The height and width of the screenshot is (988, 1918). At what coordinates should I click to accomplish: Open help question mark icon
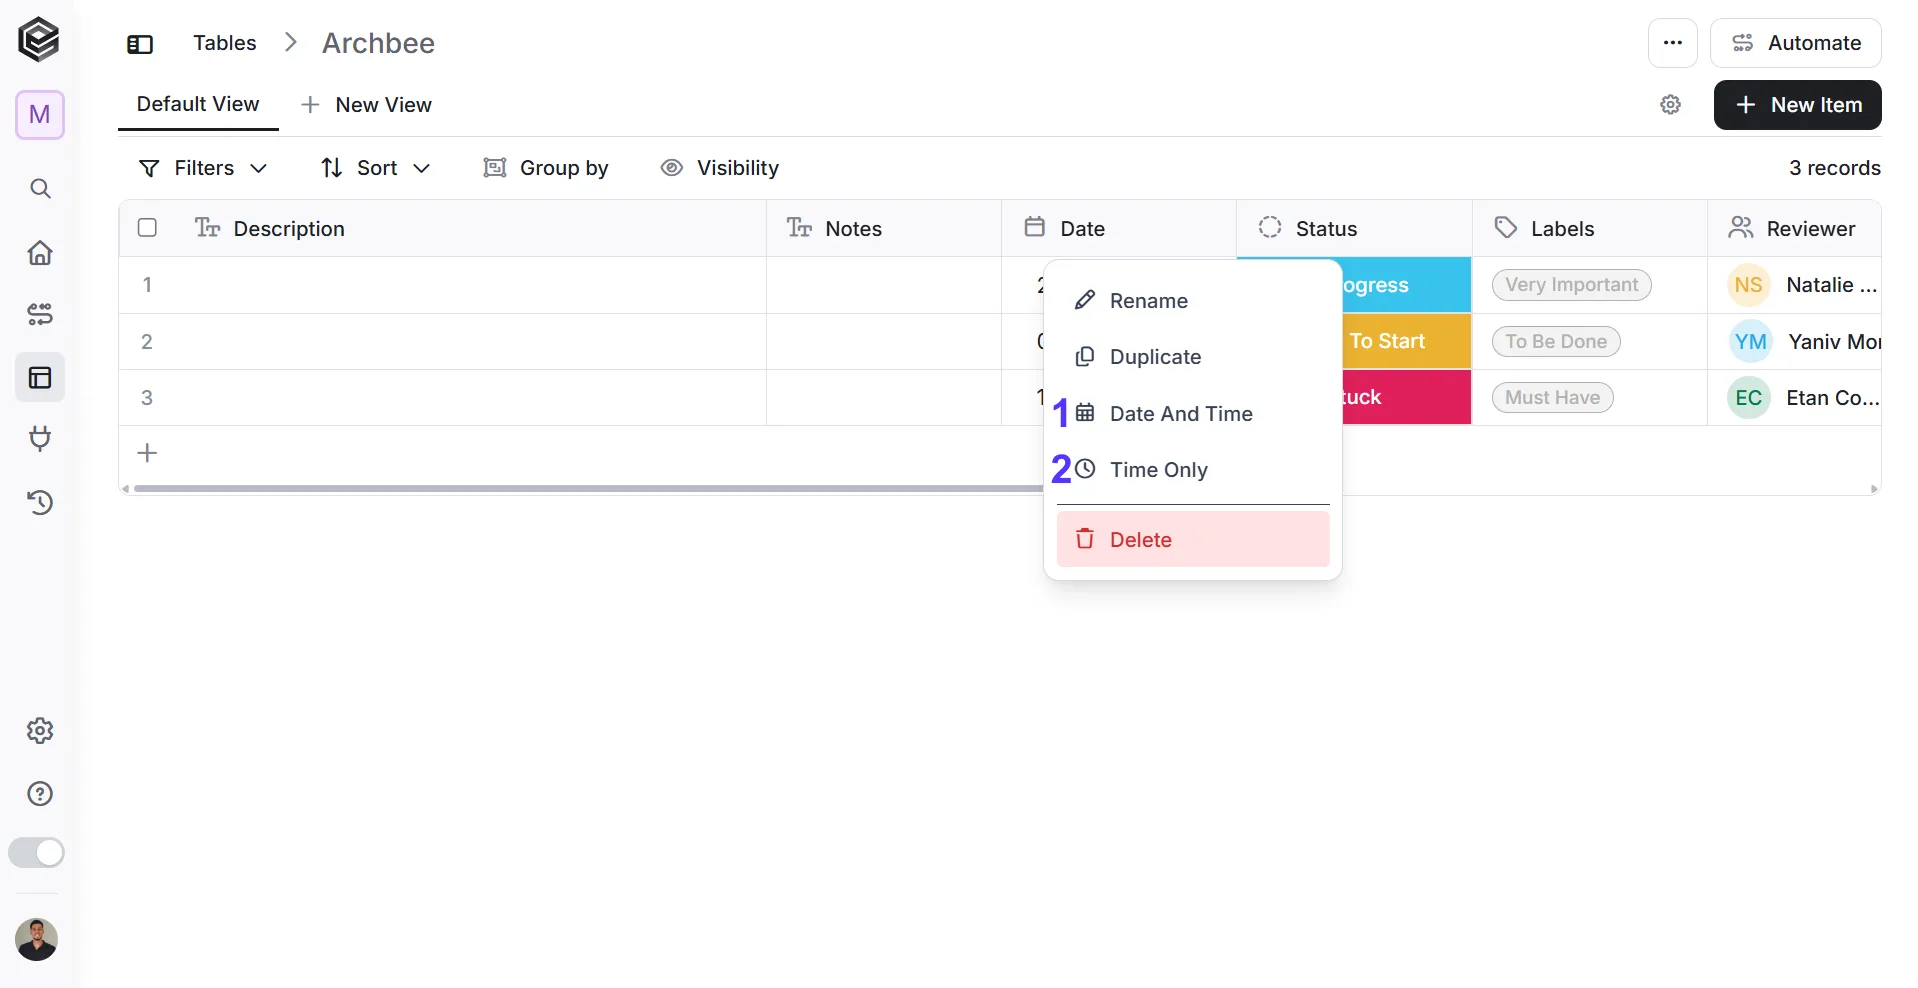(x=40, y=793)
